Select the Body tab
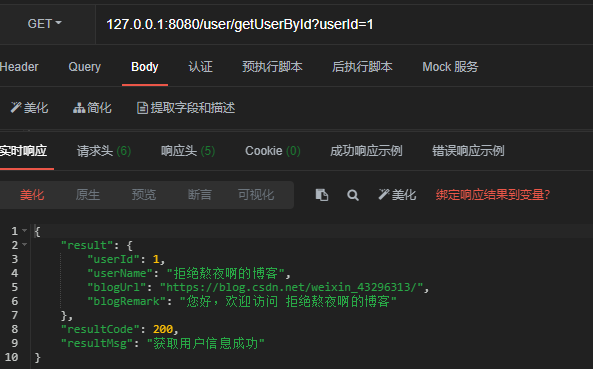593x369 pixels. point(145,67)
